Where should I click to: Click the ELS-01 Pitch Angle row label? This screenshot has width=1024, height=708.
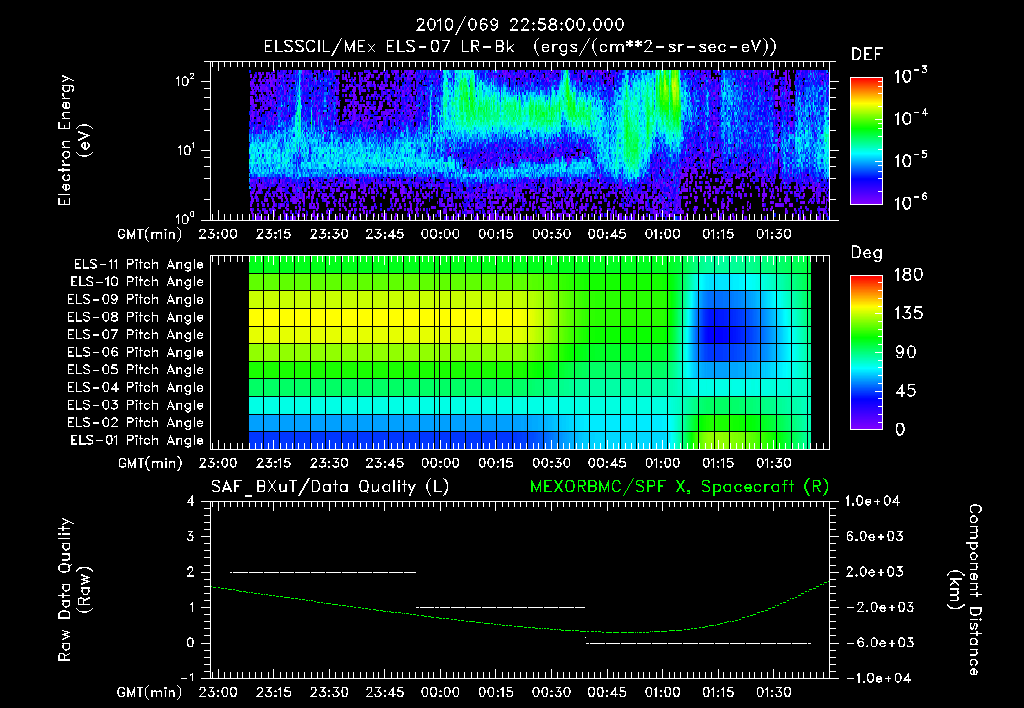[x=137, y=440]
